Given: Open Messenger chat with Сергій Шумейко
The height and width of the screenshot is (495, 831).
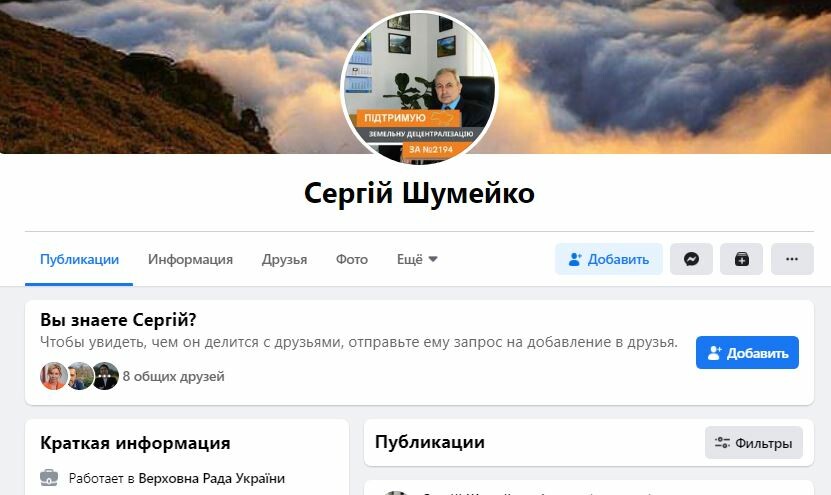Looking at the screenshot, I should click(x=691, y=259).
